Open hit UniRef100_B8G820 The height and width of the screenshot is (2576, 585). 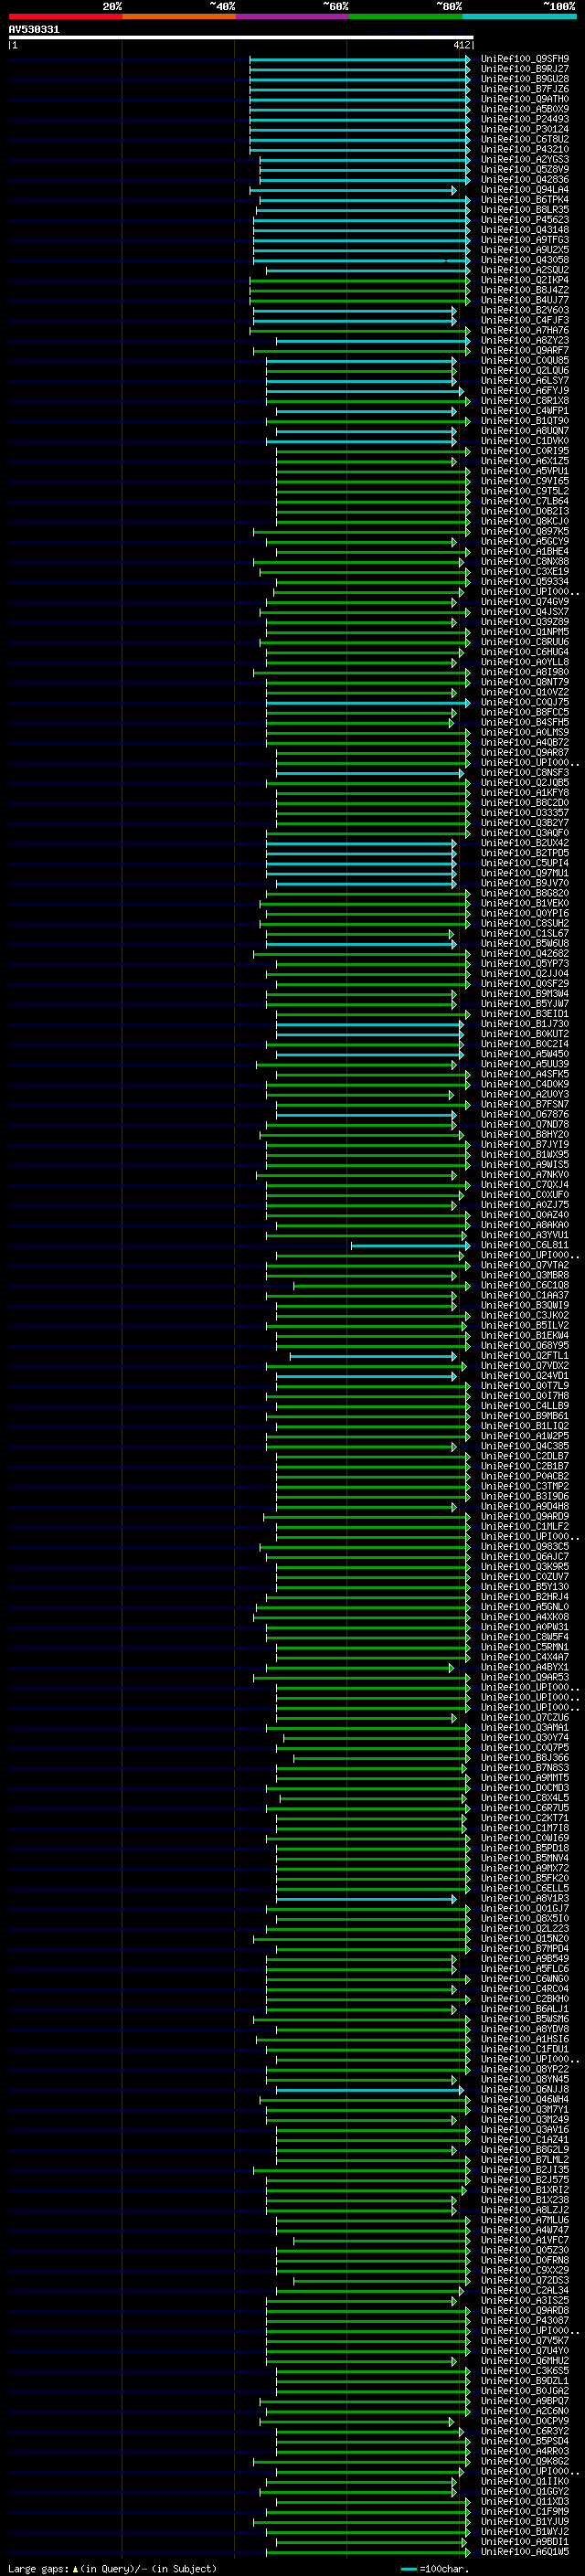[524, 893]
